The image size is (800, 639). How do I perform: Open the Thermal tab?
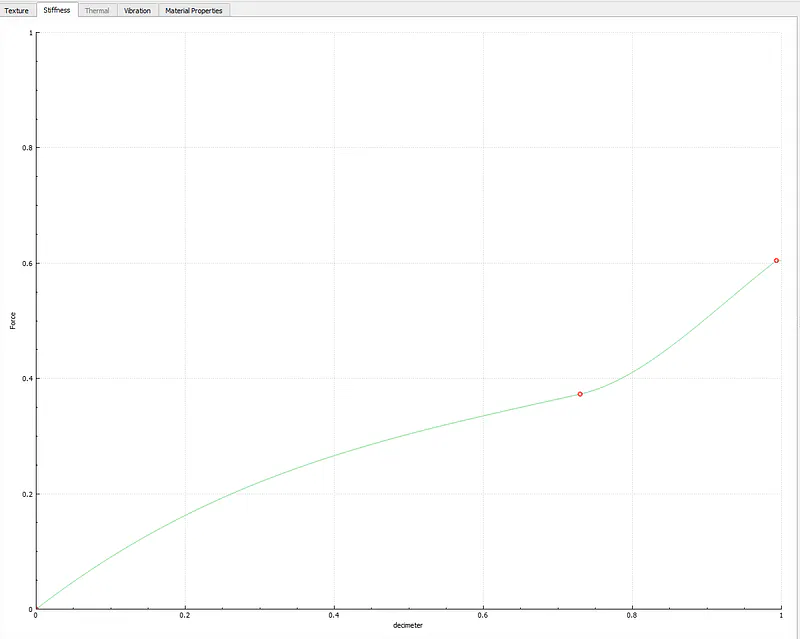[97, 10]
